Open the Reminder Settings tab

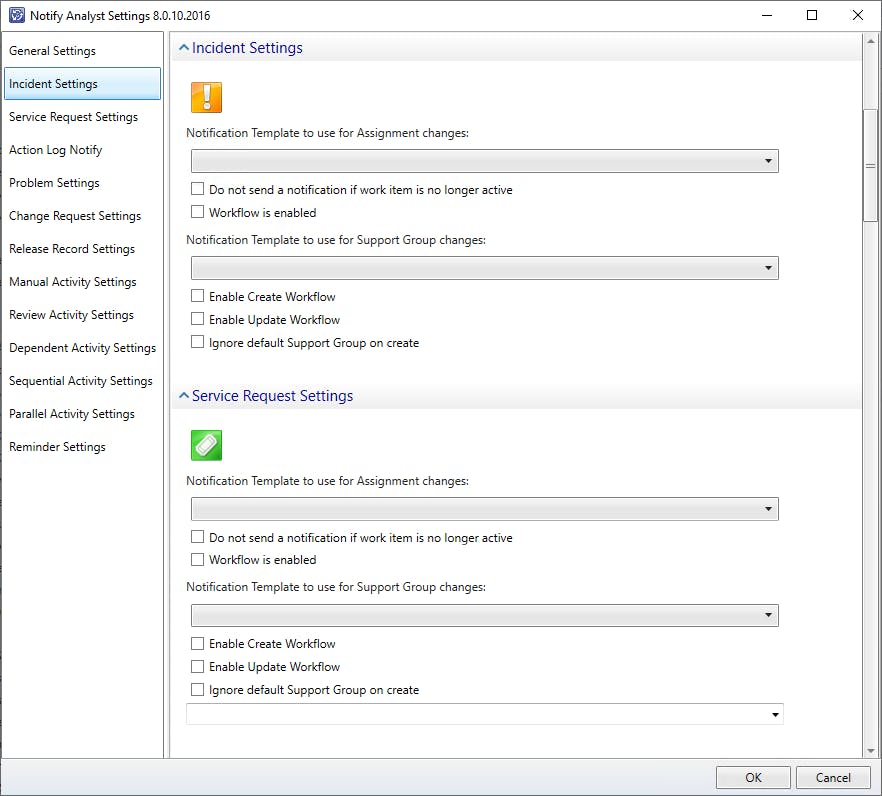pos(57,447)
